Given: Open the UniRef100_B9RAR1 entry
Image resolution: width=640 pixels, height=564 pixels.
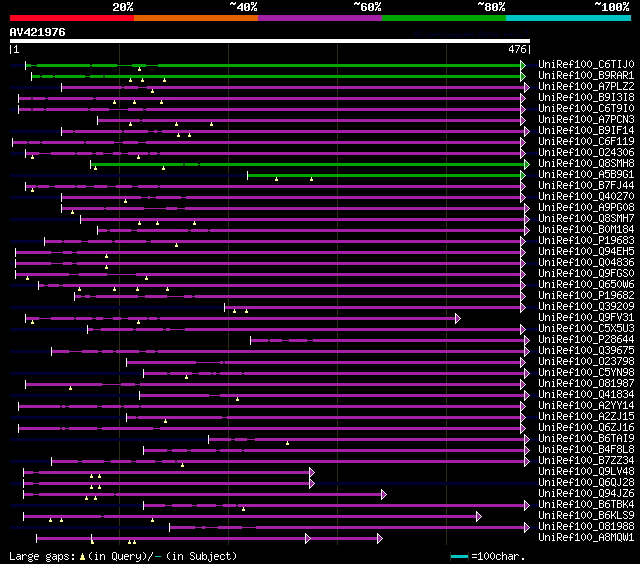Looking at the screenshot, I should point(586,75).
